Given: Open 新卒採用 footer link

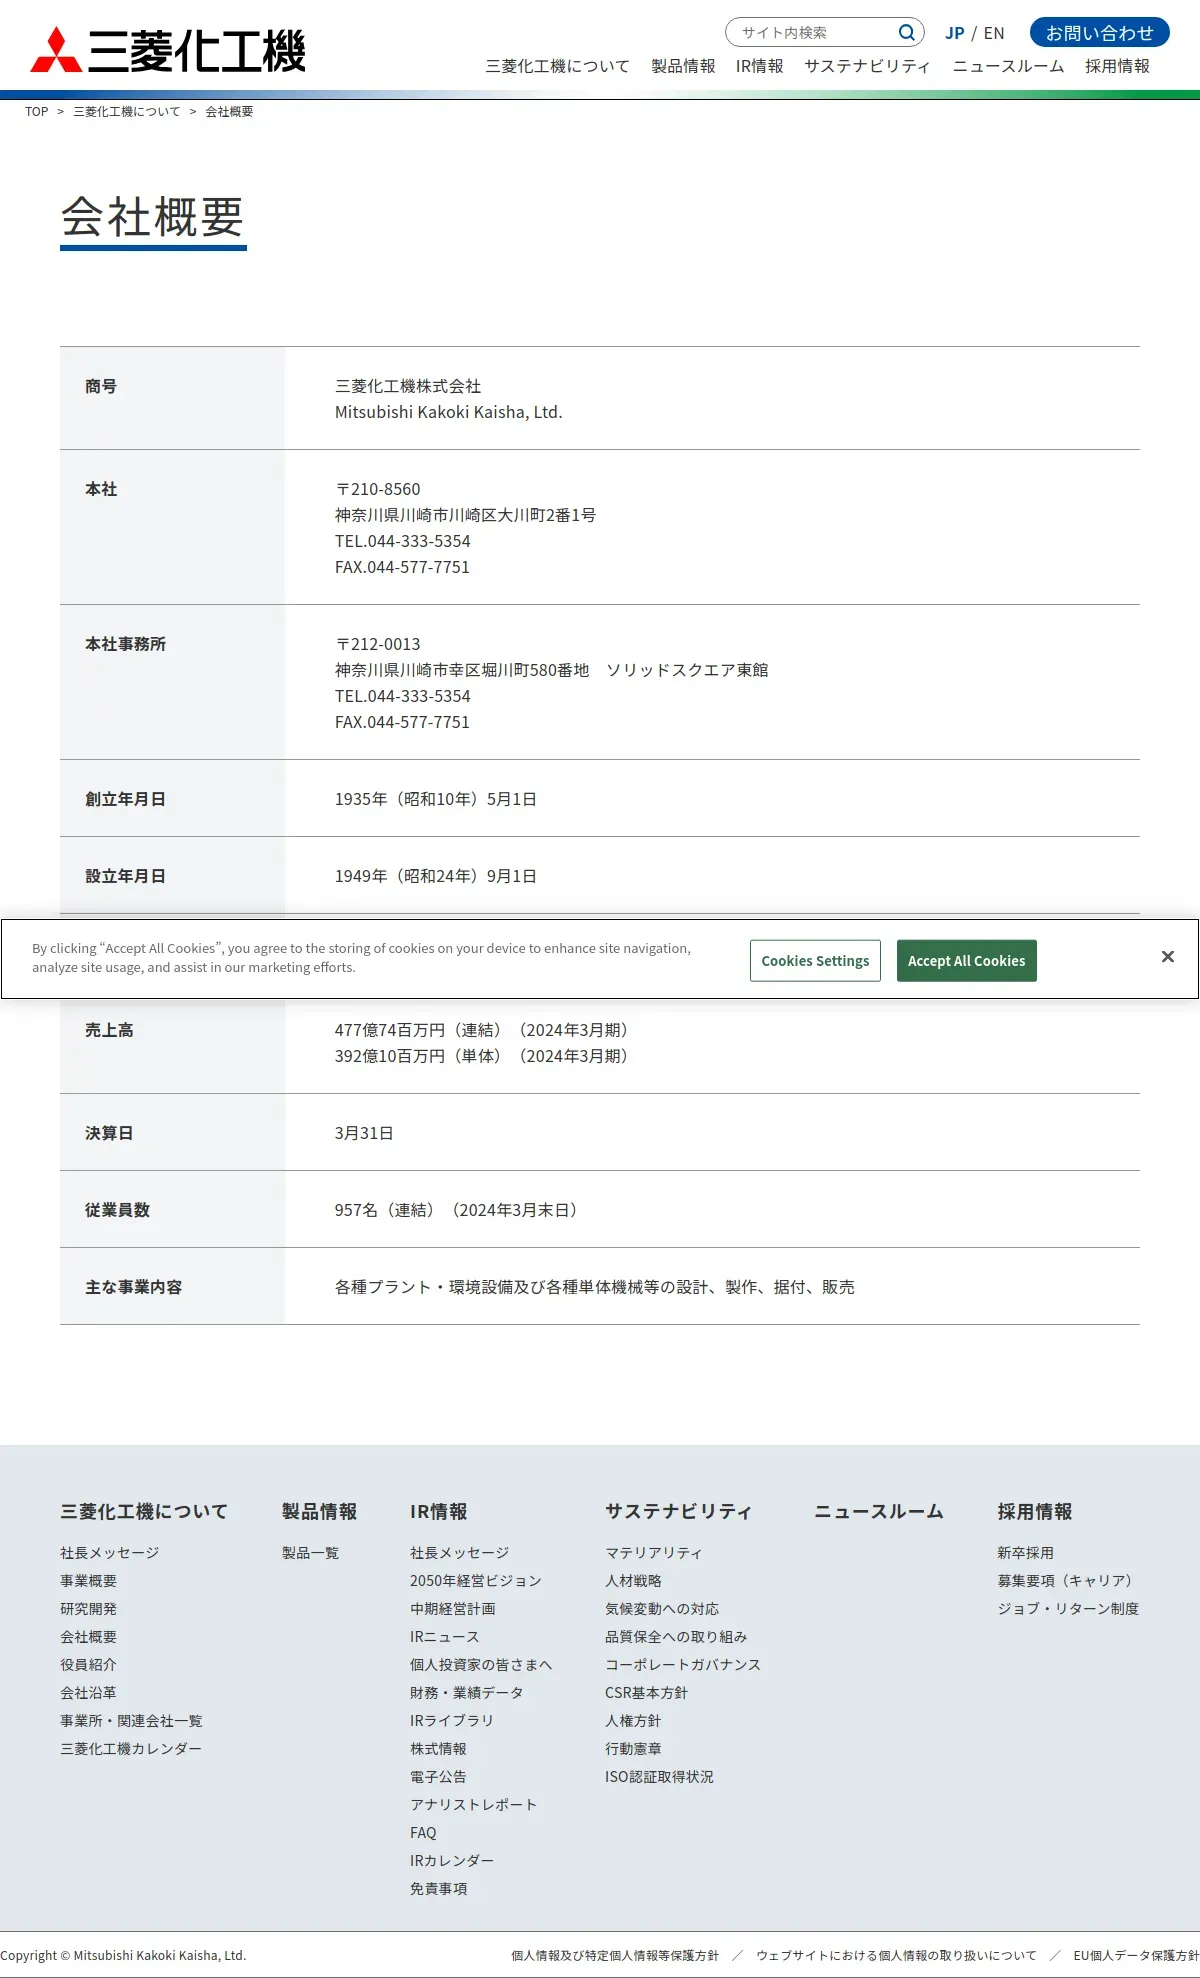Looking at the screenshot, I should coord(1025,1553).
